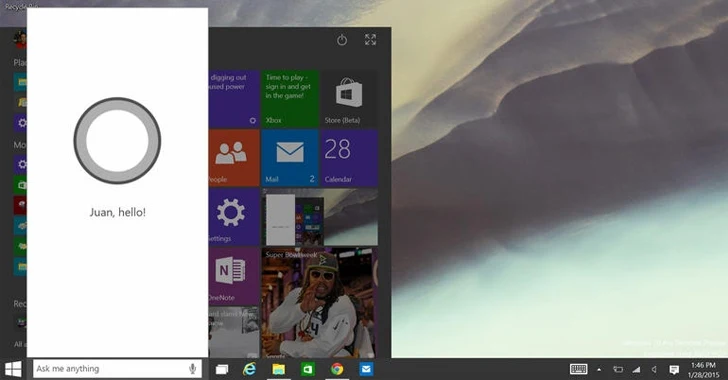Launch Google Chrome from taskbar
Viewport: 728px width, 380px height.
(x=337, y=369)
